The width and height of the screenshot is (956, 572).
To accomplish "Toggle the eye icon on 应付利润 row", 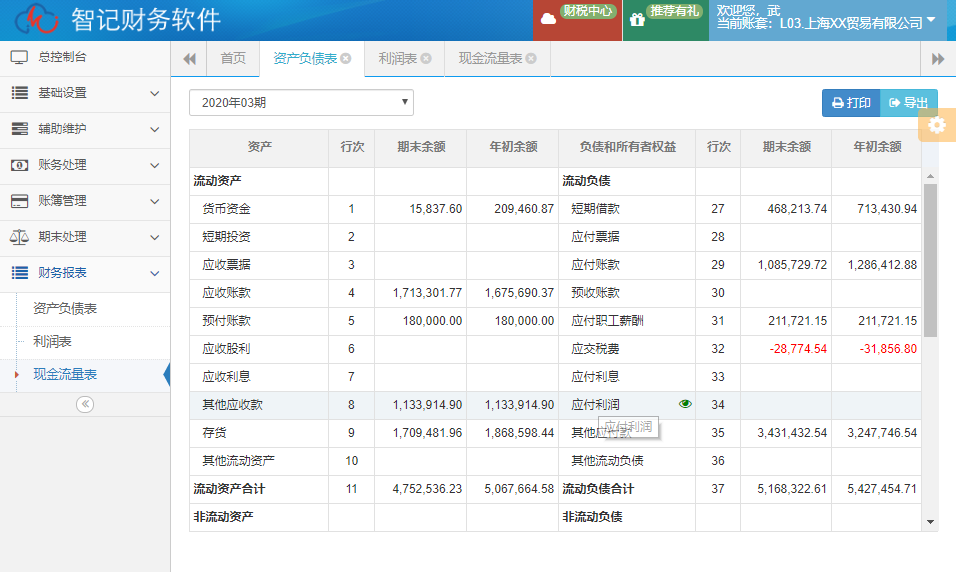I will coord(685,404).
